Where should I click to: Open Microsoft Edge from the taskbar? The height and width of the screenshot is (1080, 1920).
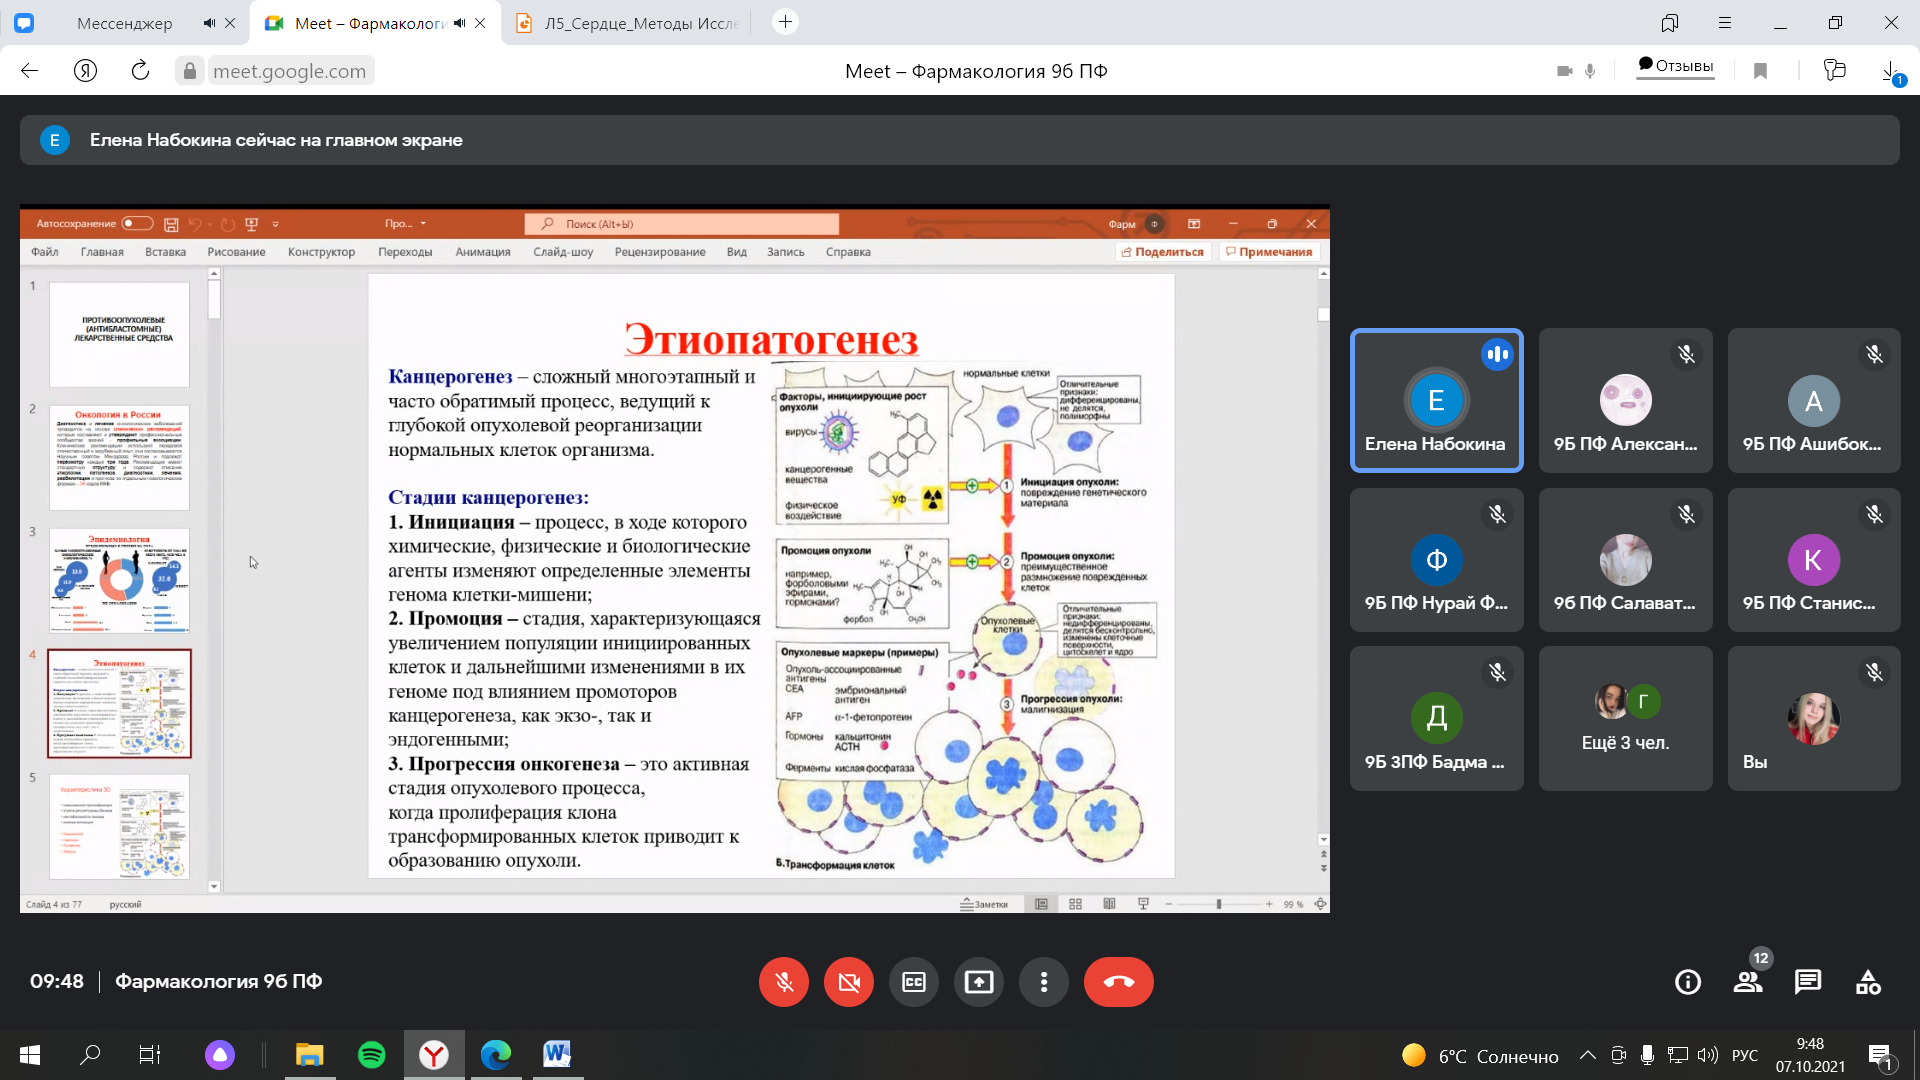click(x=495, y=1054)
